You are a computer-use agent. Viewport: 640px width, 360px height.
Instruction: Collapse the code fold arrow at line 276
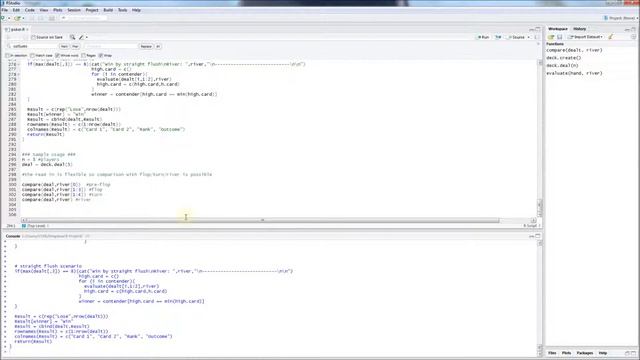pyautogui.click(x=19, y=64)
